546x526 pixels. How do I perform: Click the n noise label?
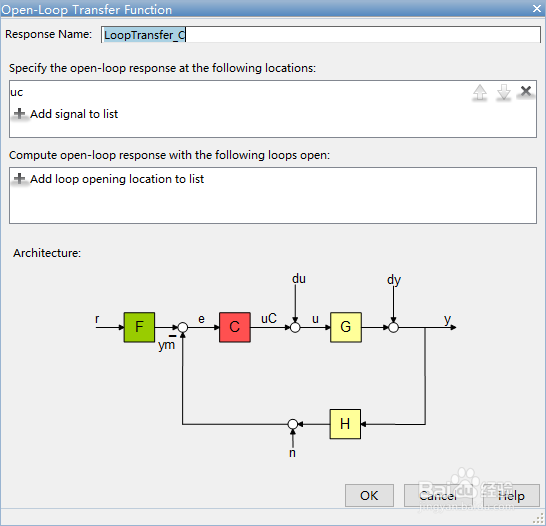click(292, 453)
